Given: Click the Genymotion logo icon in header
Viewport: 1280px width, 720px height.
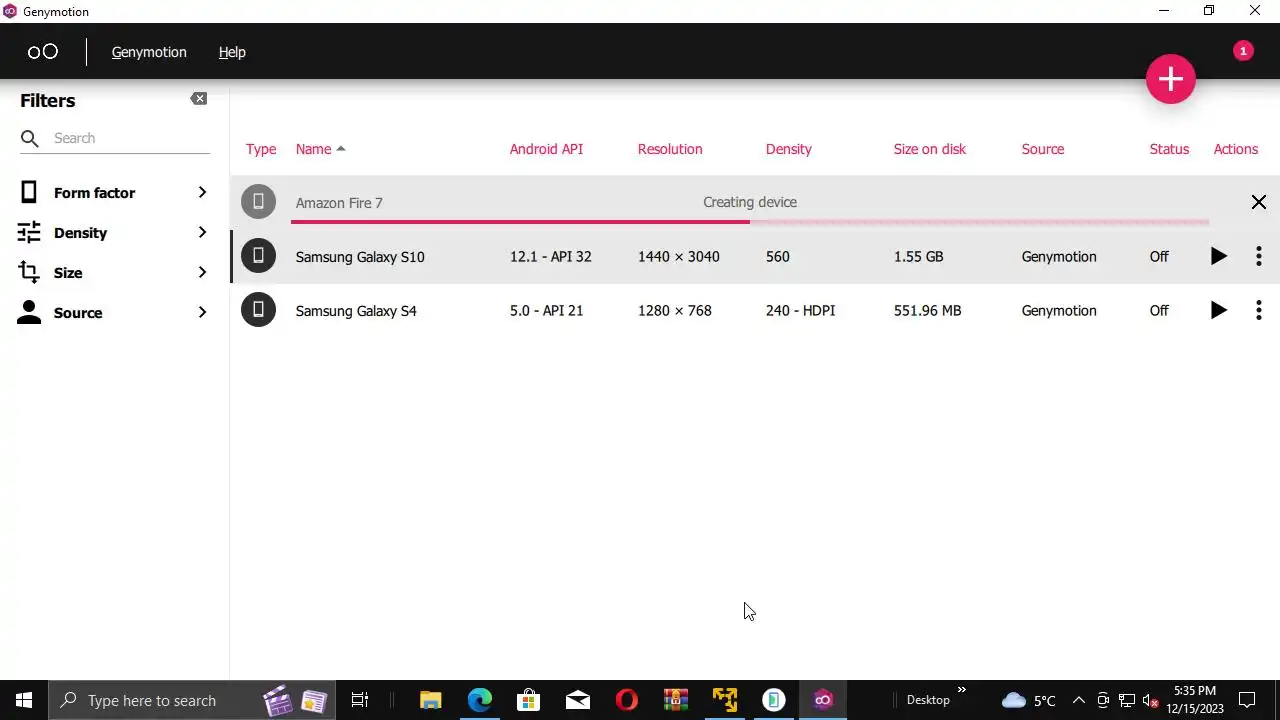Looking at the screenshot, I should 42,52.
